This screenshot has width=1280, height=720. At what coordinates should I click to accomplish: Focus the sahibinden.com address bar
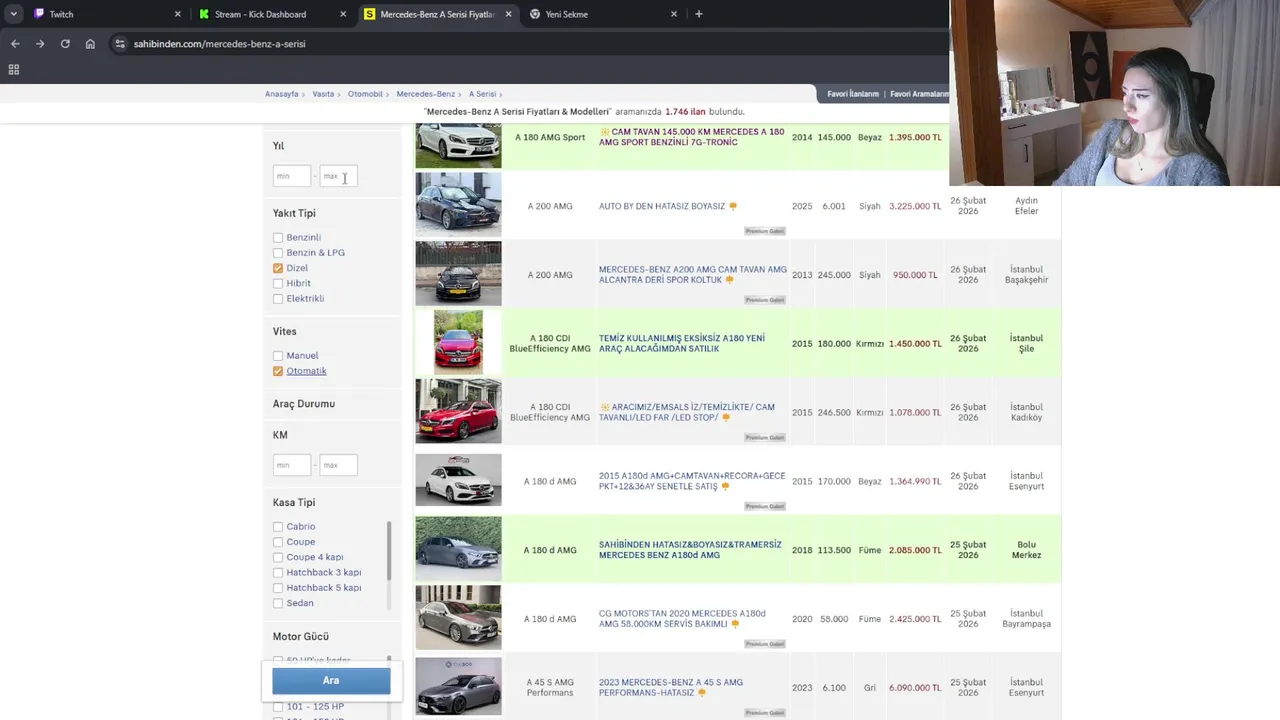[x=219, y=44]
